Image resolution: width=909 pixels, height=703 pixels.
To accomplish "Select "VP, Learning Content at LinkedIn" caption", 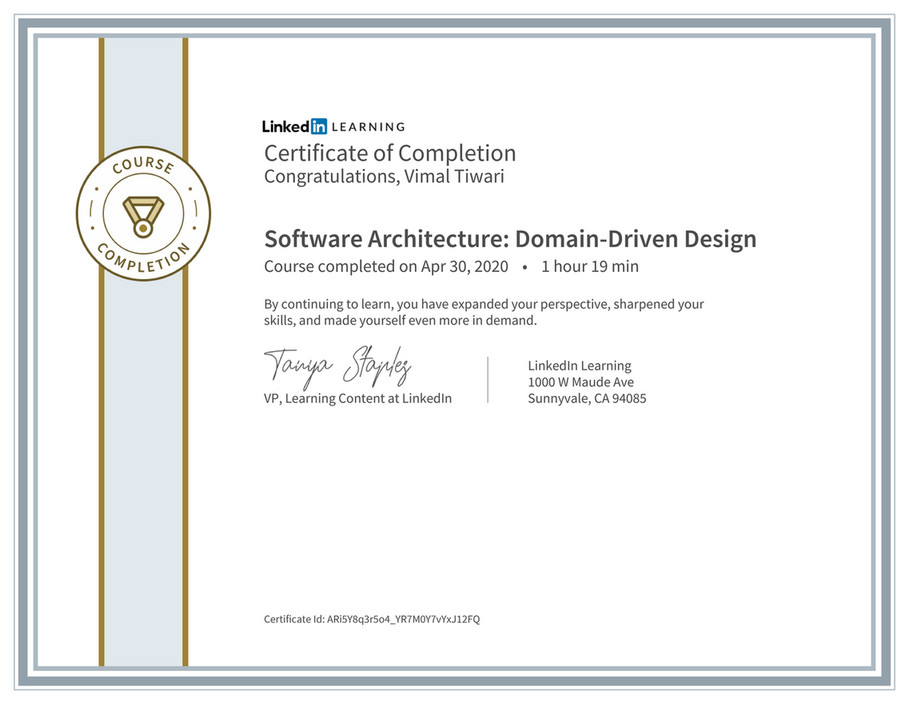I will click(x=358, y=398).
